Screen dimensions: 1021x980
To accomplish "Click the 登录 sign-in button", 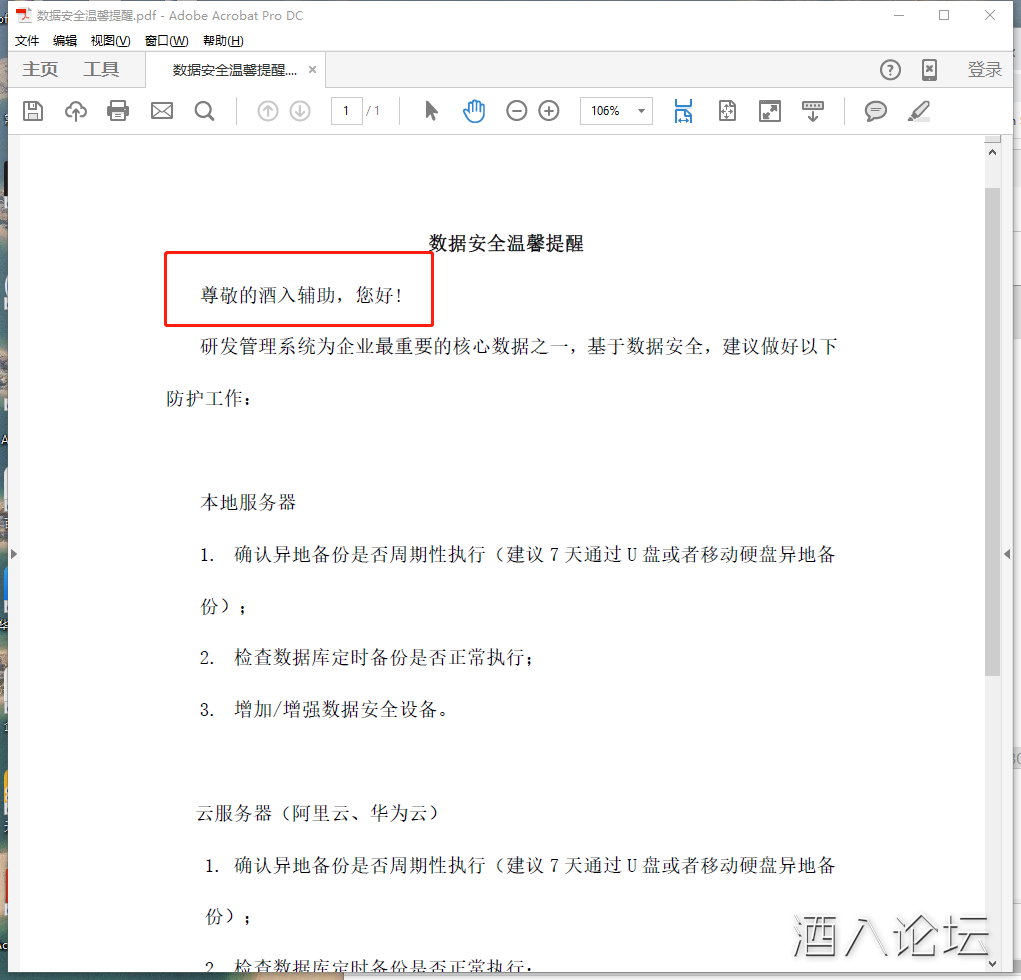I will pos(984,69).
